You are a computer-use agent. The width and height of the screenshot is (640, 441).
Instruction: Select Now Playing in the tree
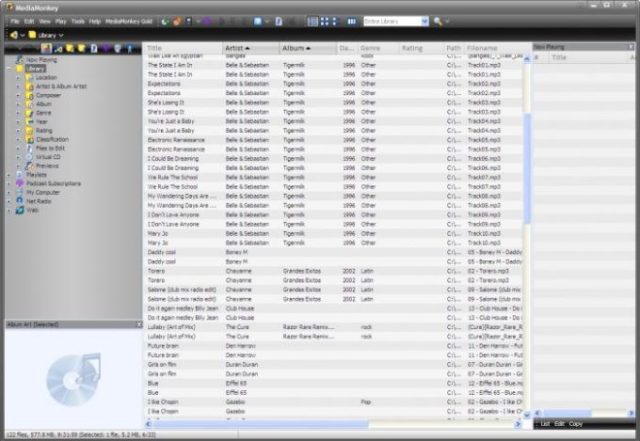[41, 60]
